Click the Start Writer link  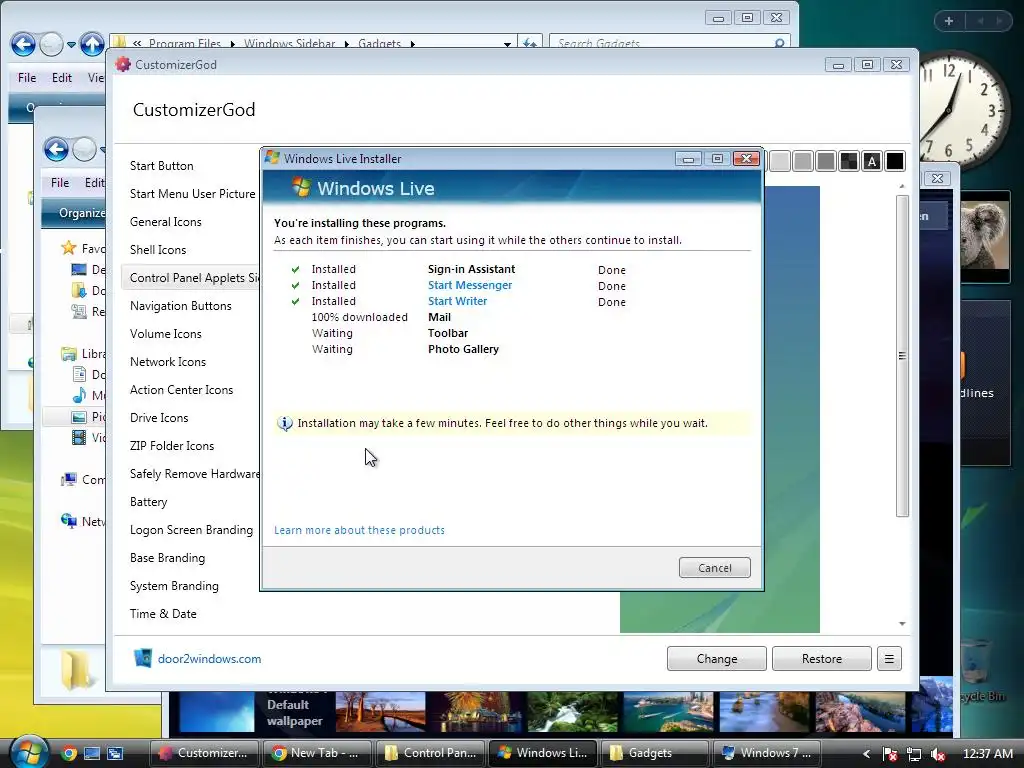tap(457, 301)
